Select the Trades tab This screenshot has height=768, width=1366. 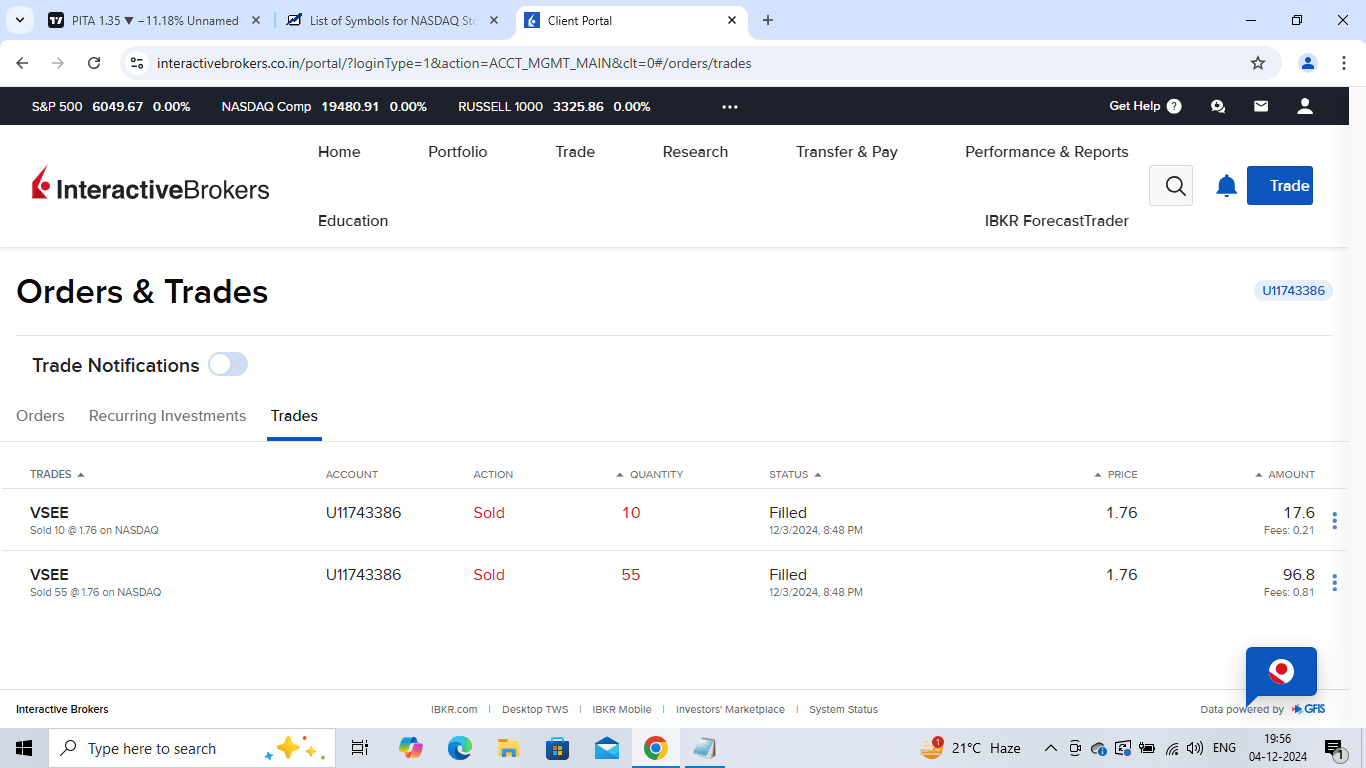[x=294, y=416]
